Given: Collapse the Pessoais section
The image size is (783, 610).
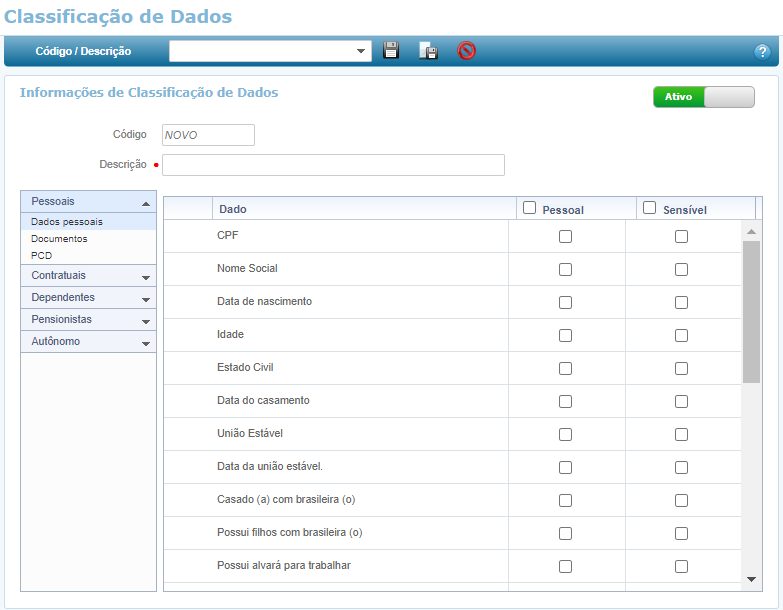Looking at the screenshot, I should (x=88, y=202).
